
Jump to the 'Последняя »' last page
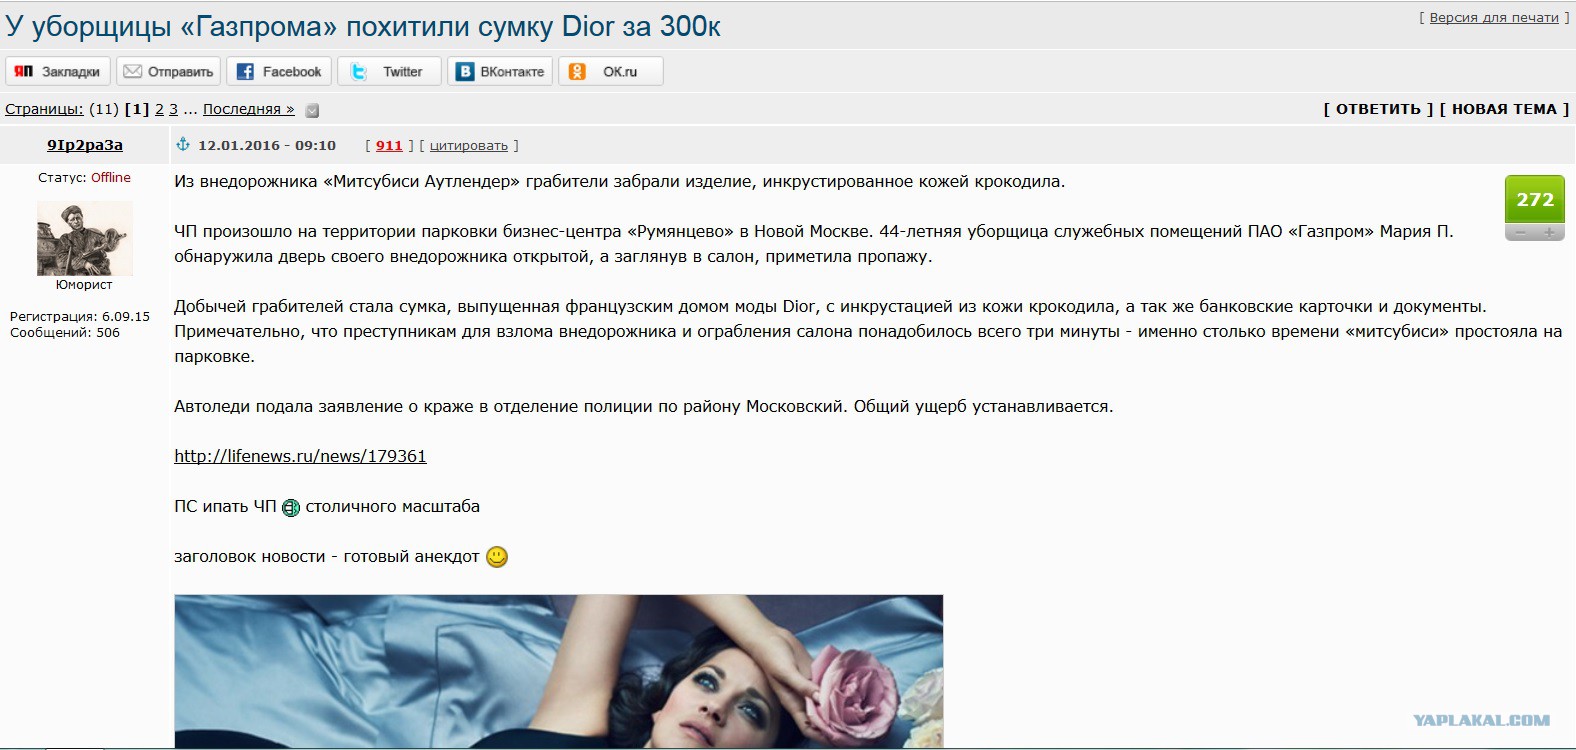[249, 109]
